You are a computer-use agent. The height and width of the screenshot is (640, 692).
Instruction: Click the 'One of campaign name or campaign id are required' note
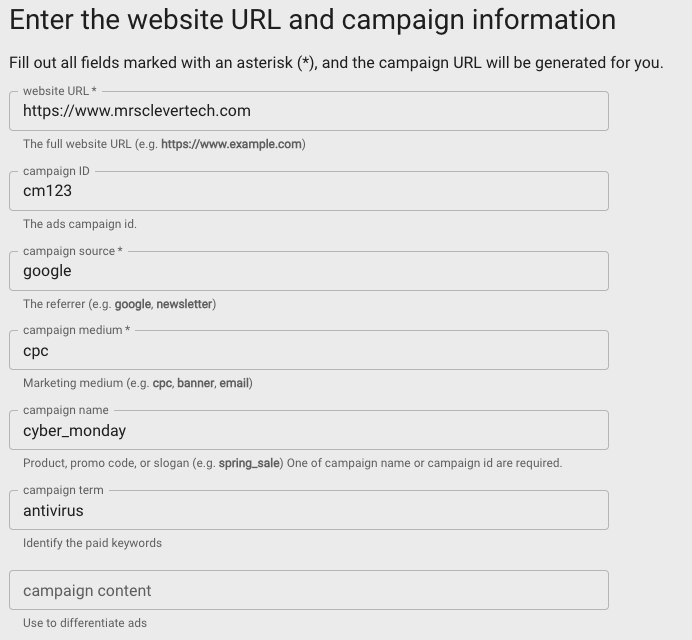point(424,463)
